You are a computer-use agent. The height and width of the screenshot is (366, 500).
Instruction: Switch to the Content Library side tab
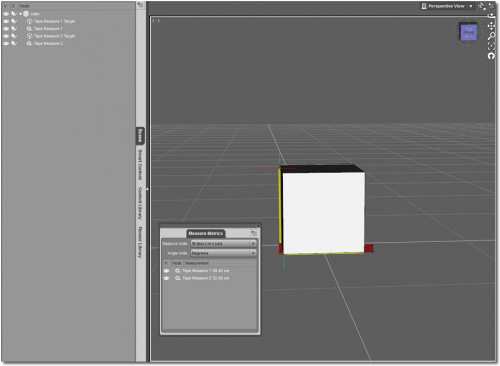point(140,203)
